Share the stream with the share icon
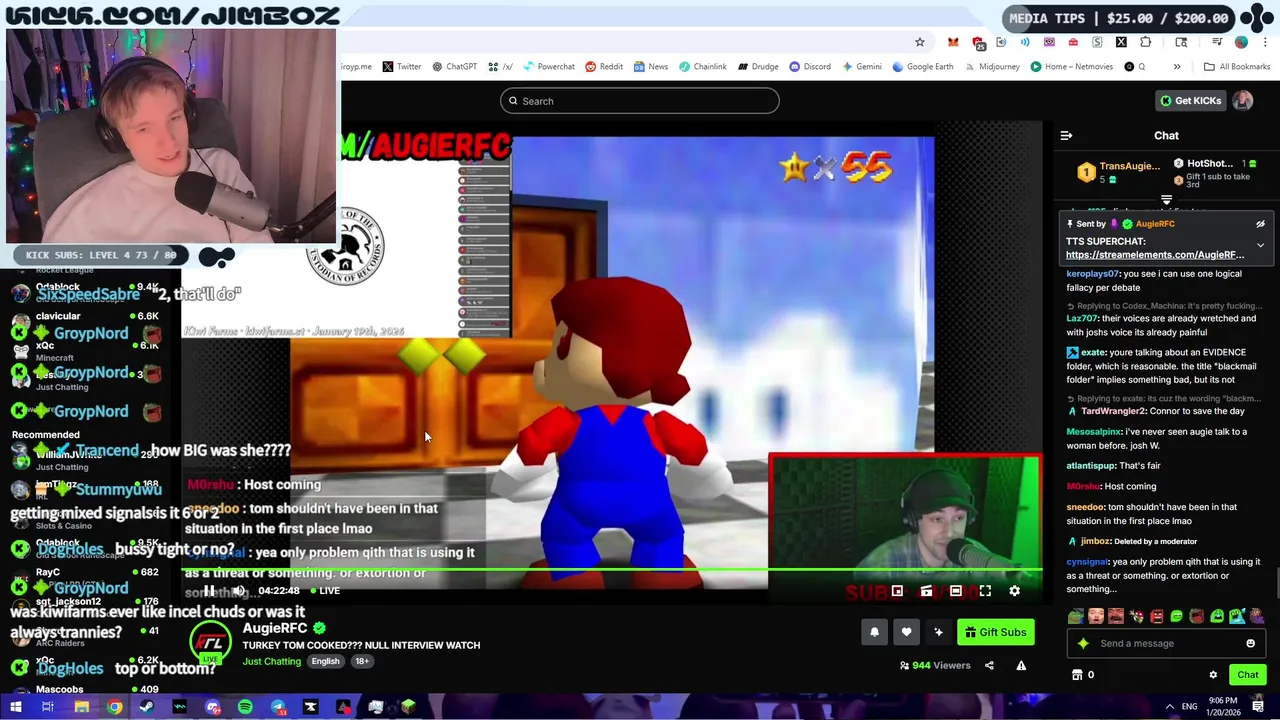Image resolution: width=1280 pixels, height=720 pixels. pyautogui.click(x=989, y=666)
